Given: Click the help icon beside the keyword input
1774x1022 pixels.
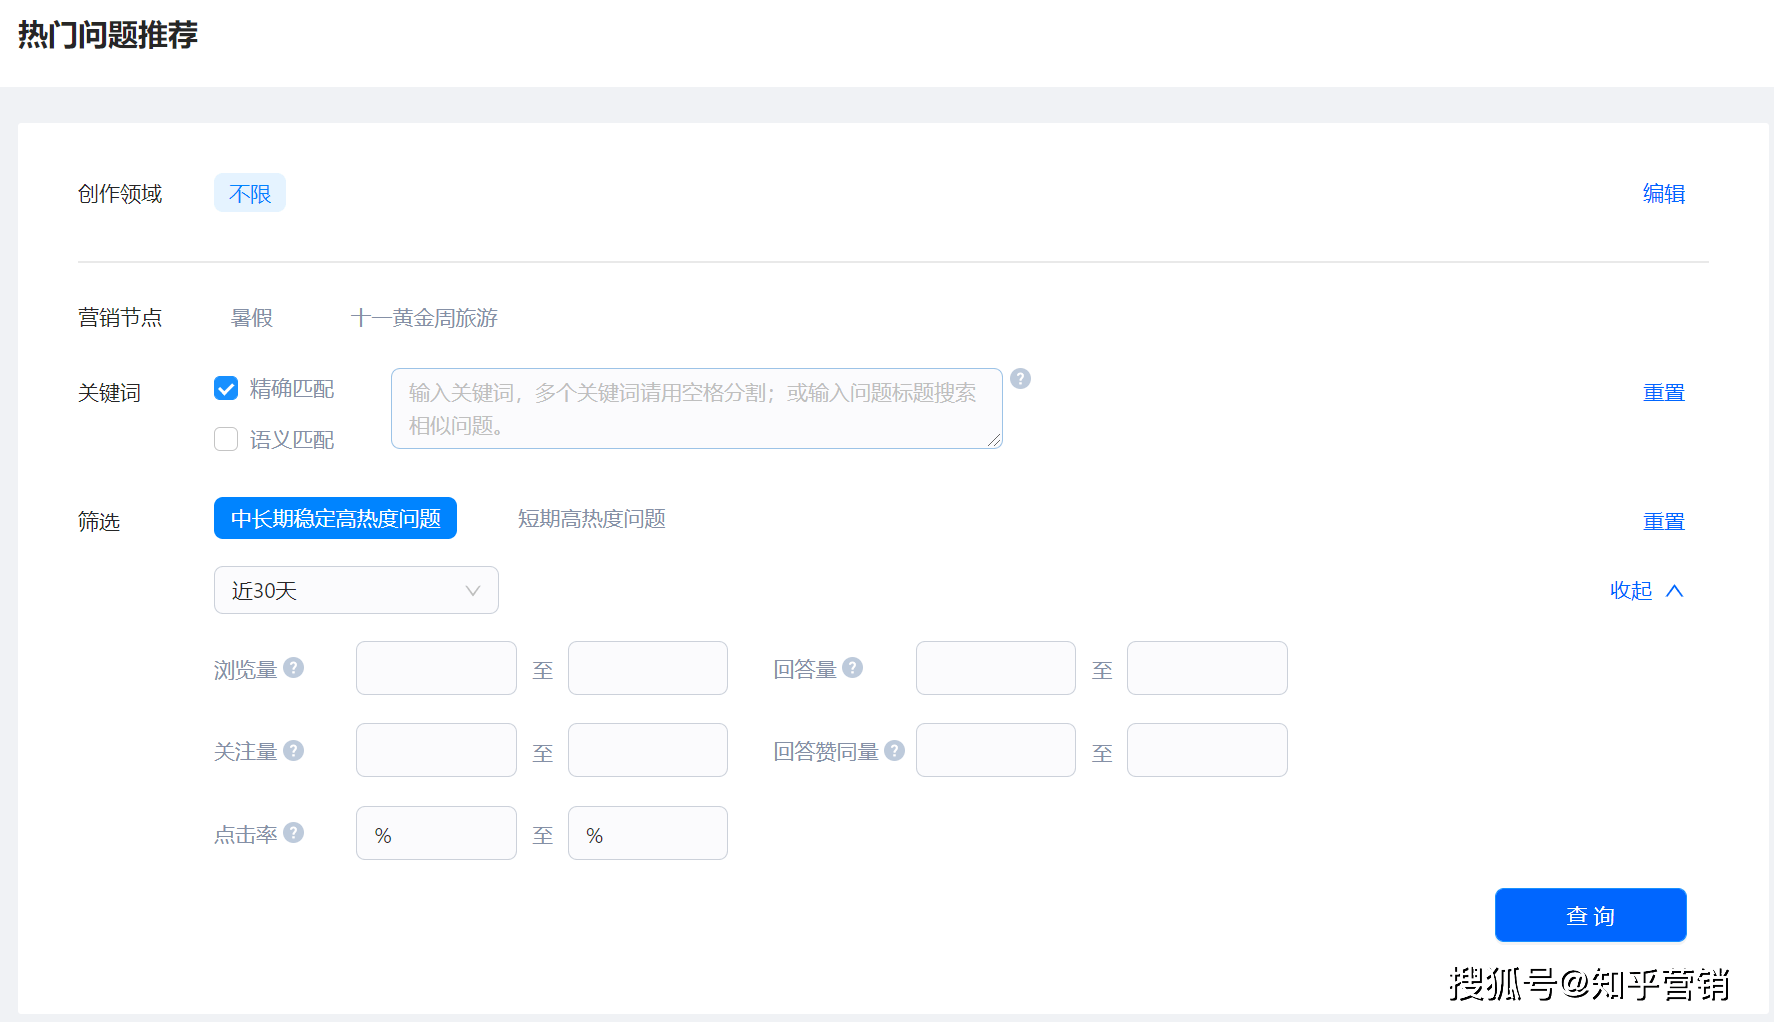Looking at the screenshot, I should [1020, 379].
